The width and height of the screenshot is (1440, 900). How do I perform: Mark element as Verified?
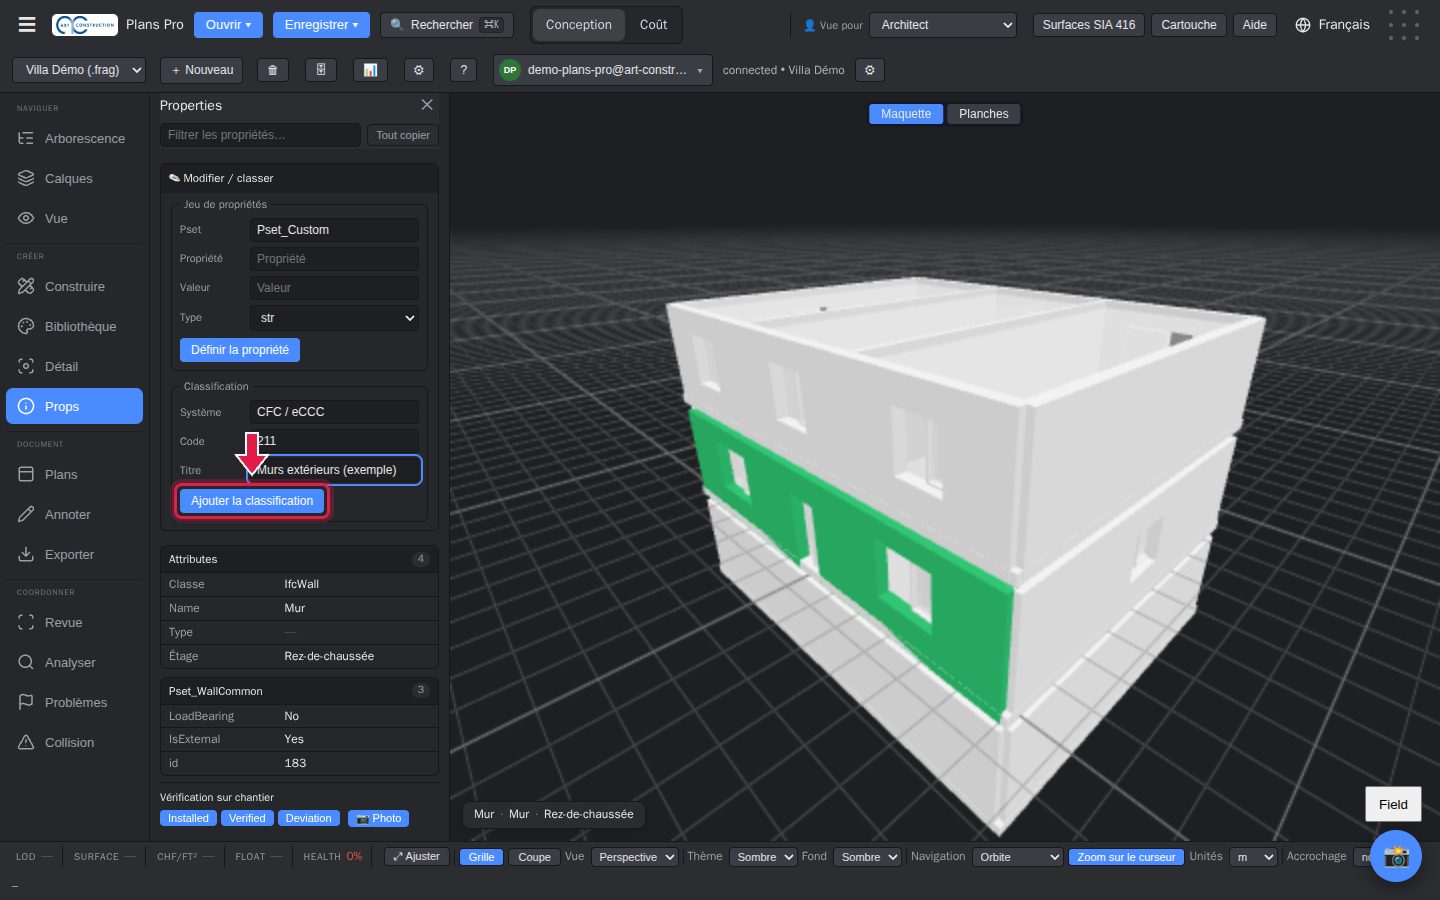pyautogui.click(x=247, y=818)
